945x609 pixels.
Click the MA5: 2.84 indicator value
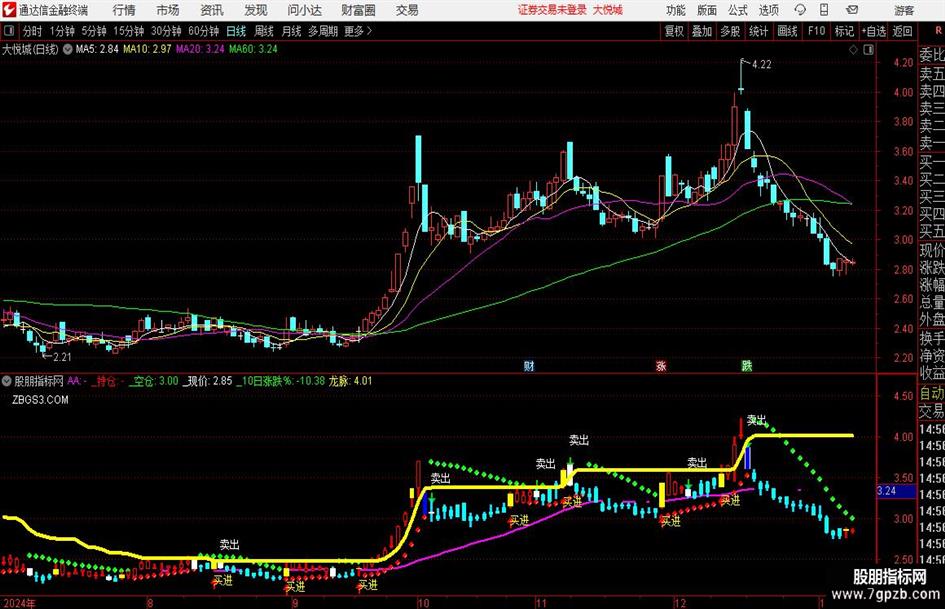[x=97, y=49]
